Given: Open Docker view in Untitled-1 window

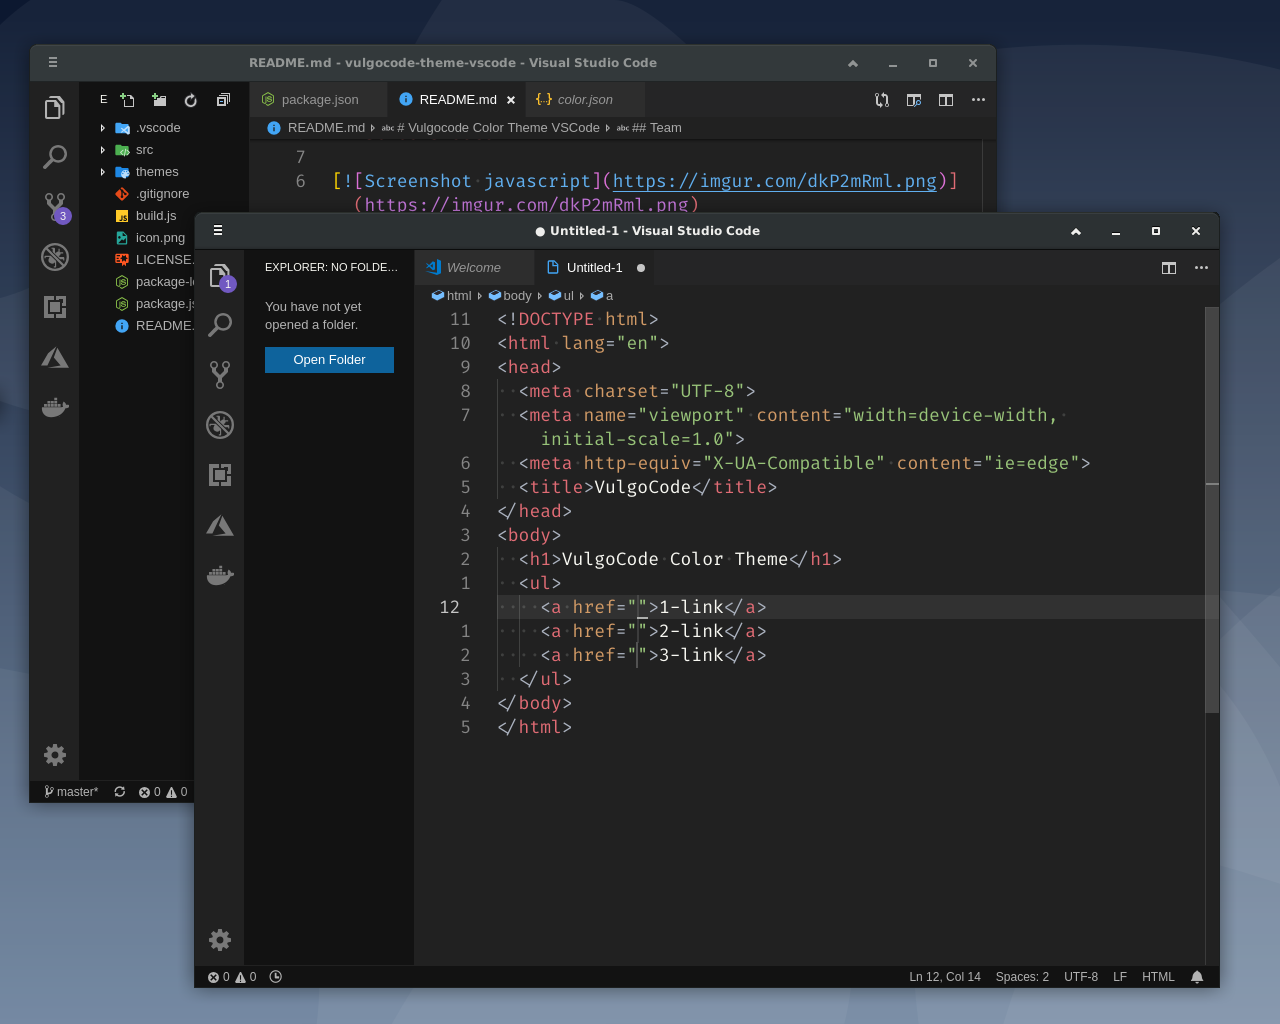Looking at the screenshot, I should pyautogui.click(x=220, y=575).
